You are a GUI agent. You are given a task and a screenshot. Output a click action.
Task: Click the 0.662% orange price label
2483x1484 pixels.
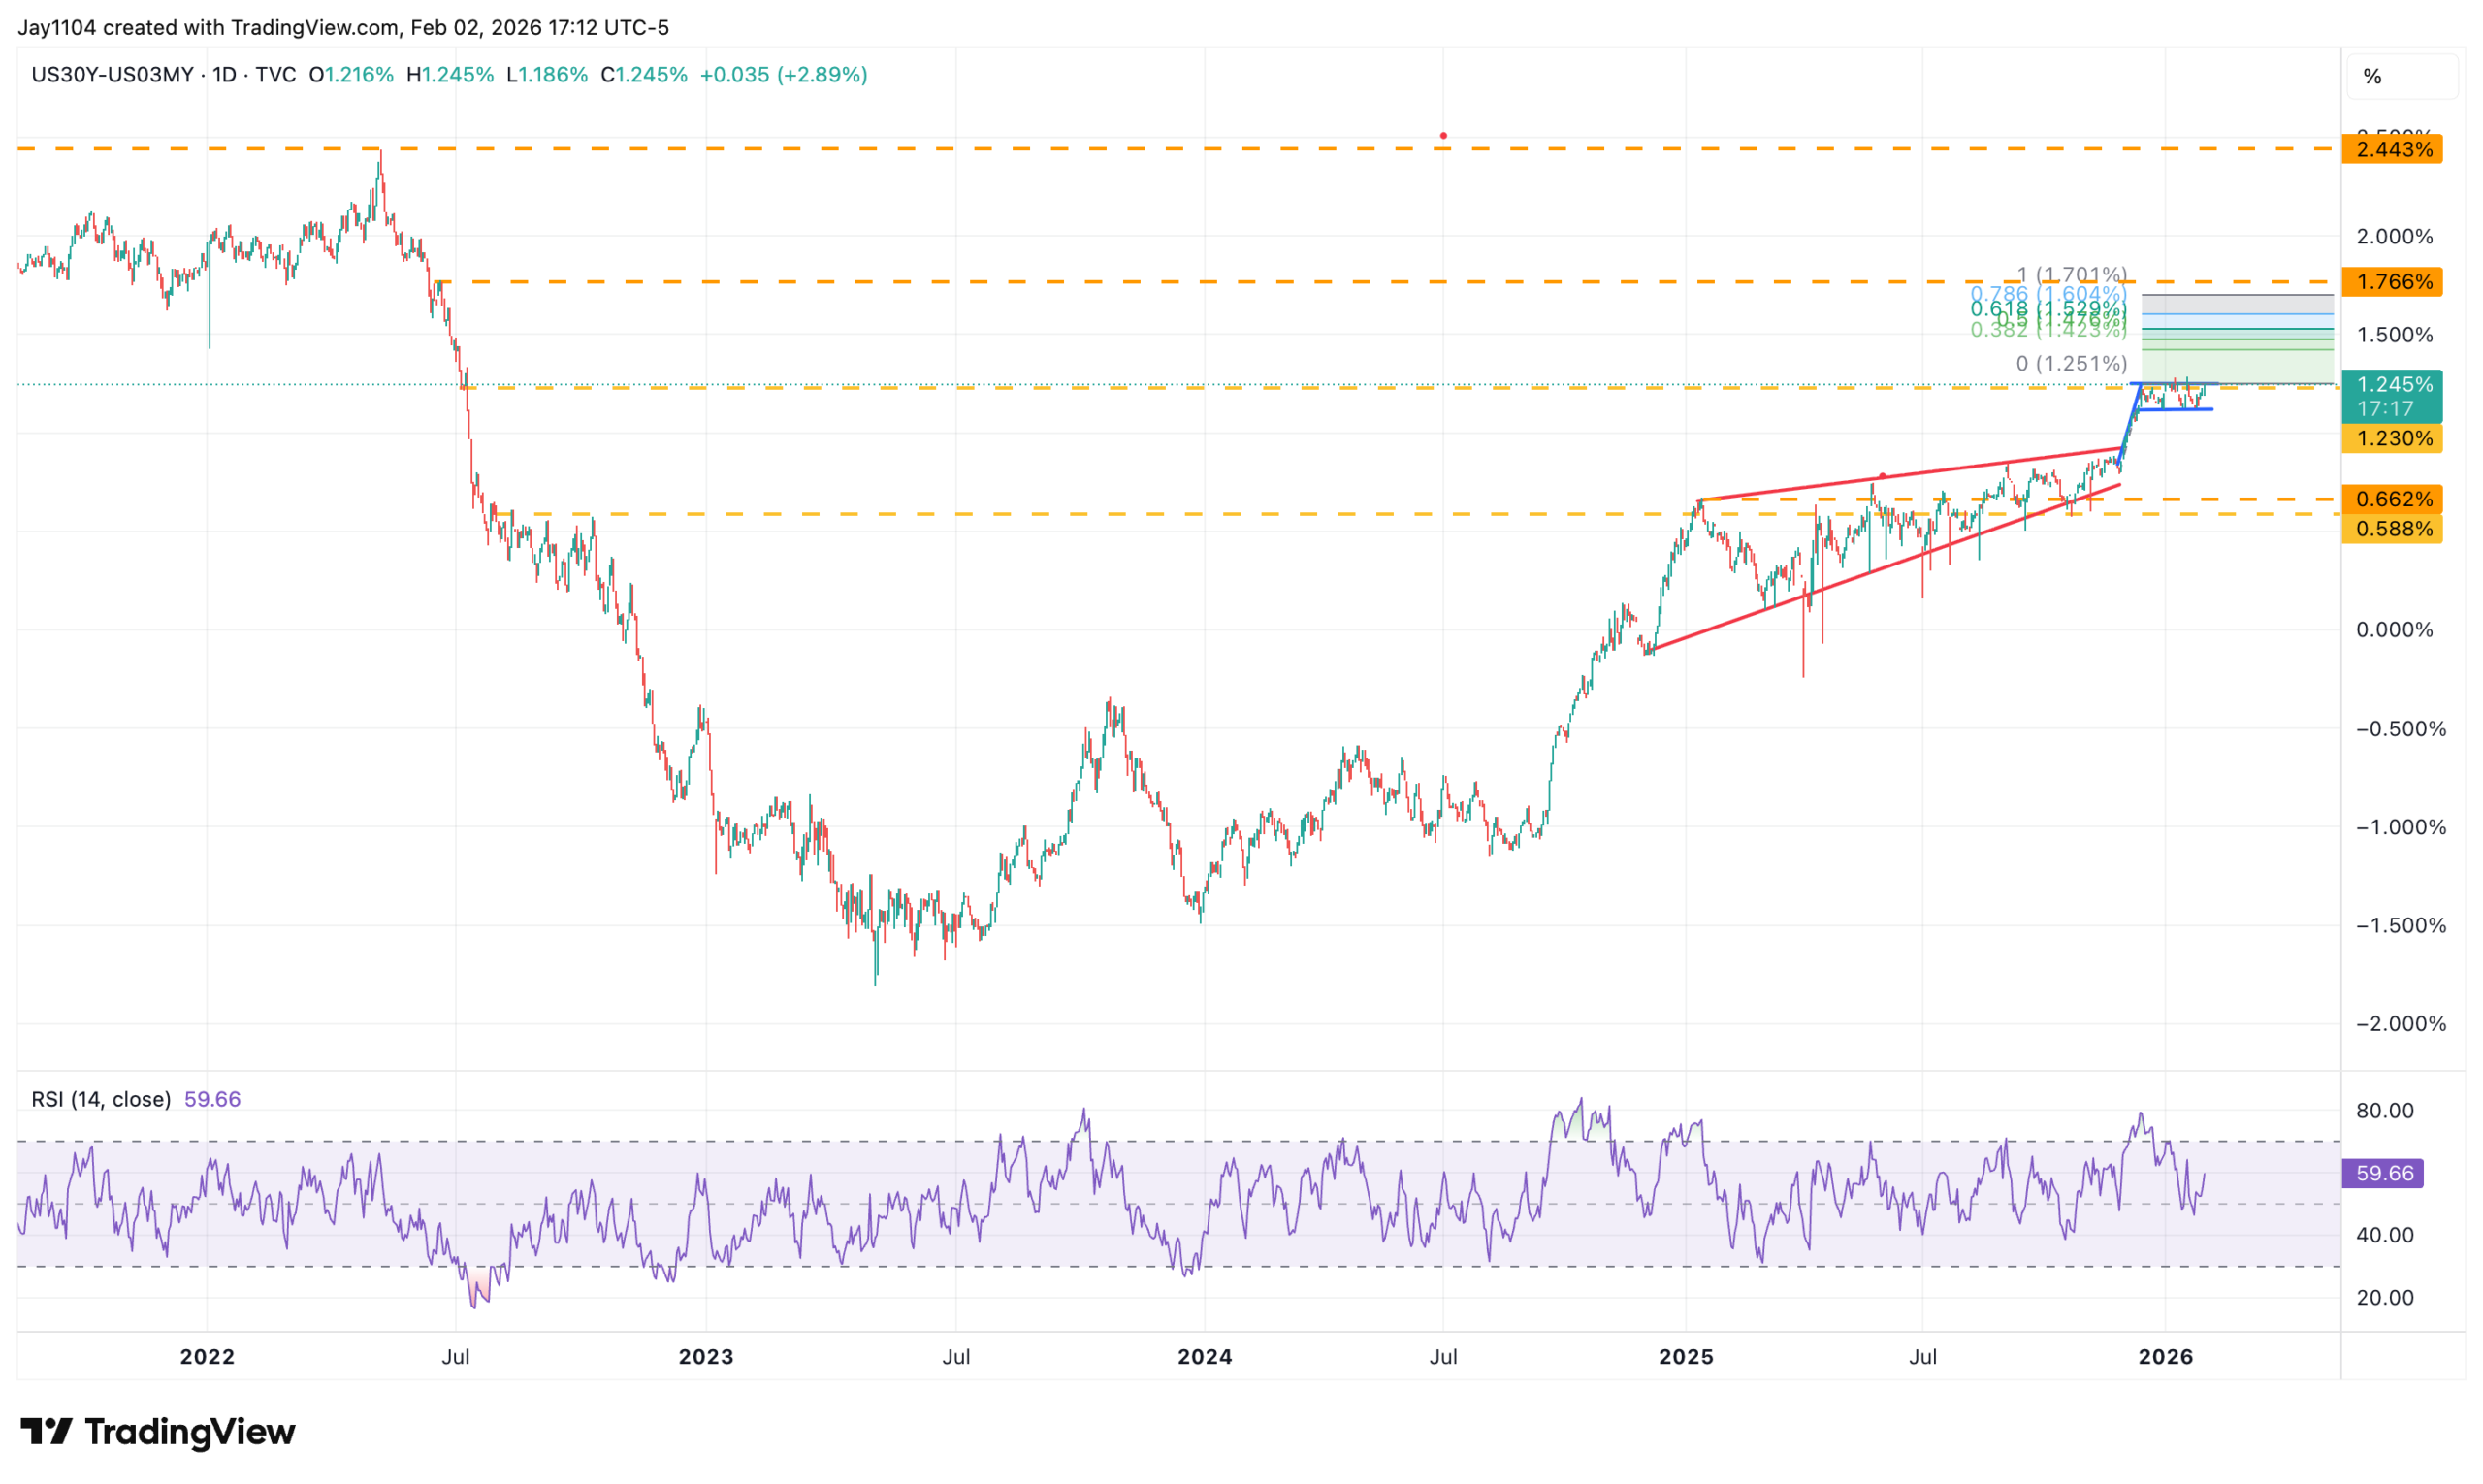(2392, 498)
